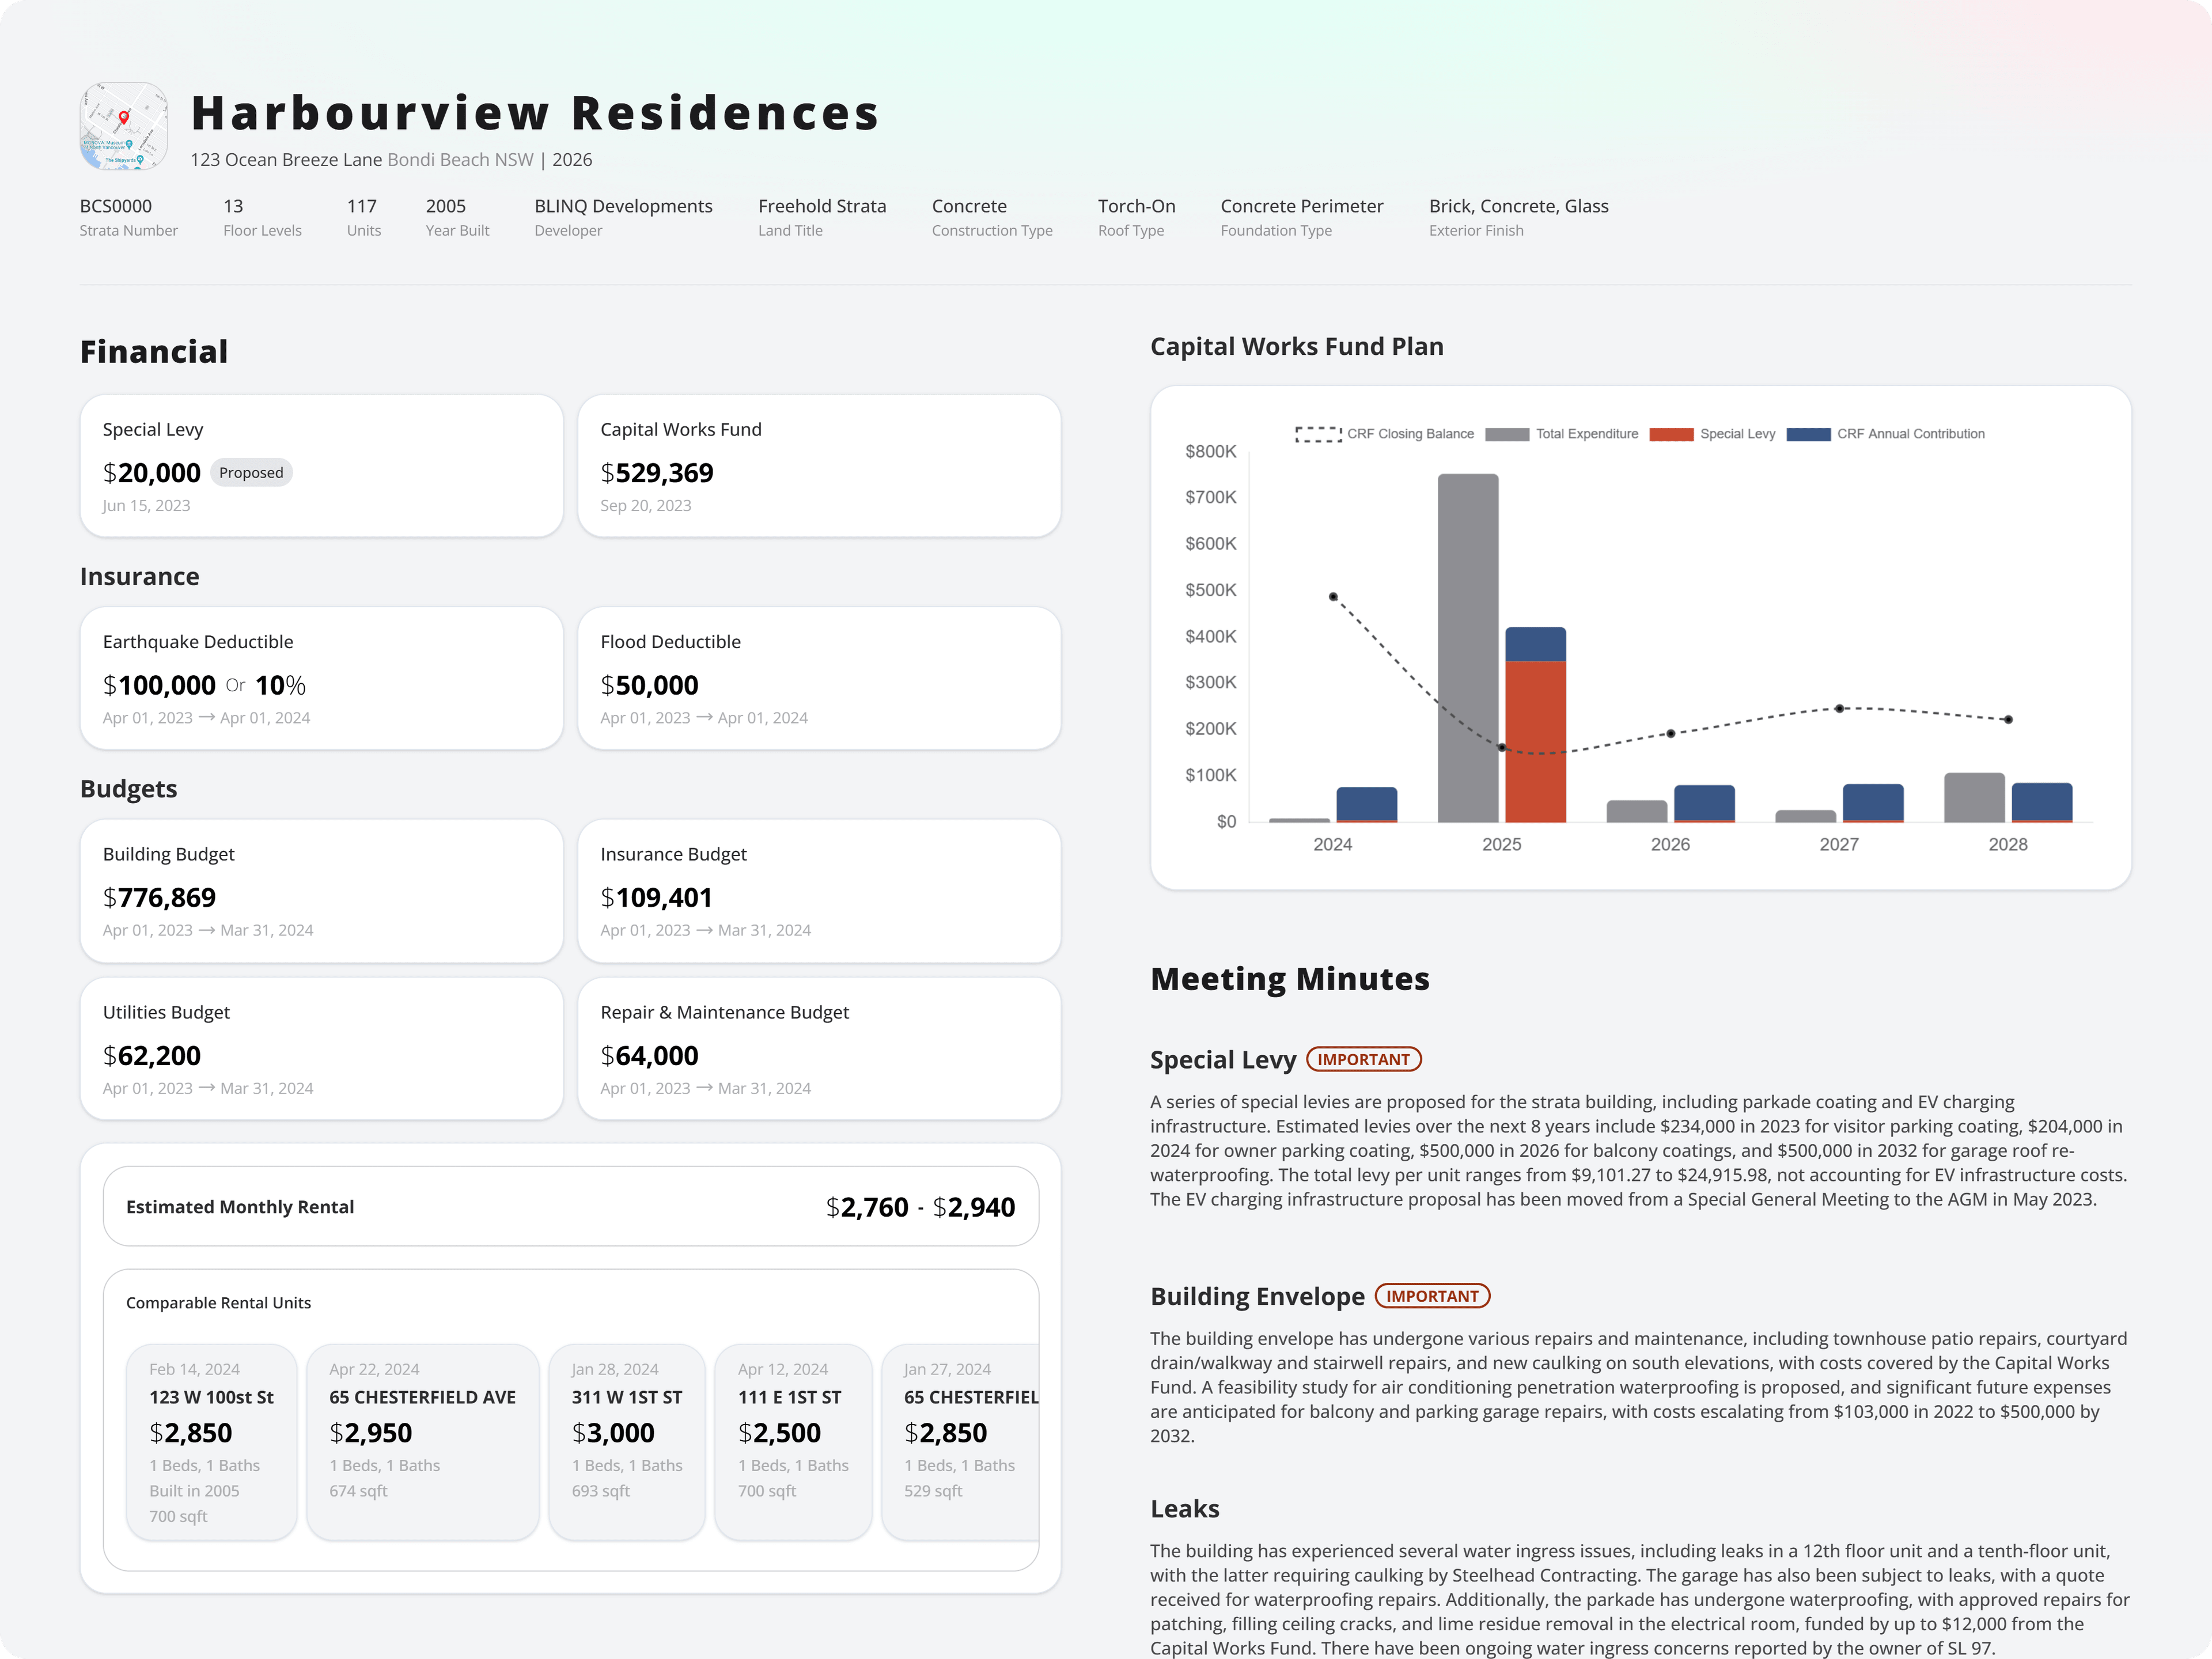Toggle Special Levy legend entry in chart
Screen dimensions: 2212x1659
[1712, 434]
